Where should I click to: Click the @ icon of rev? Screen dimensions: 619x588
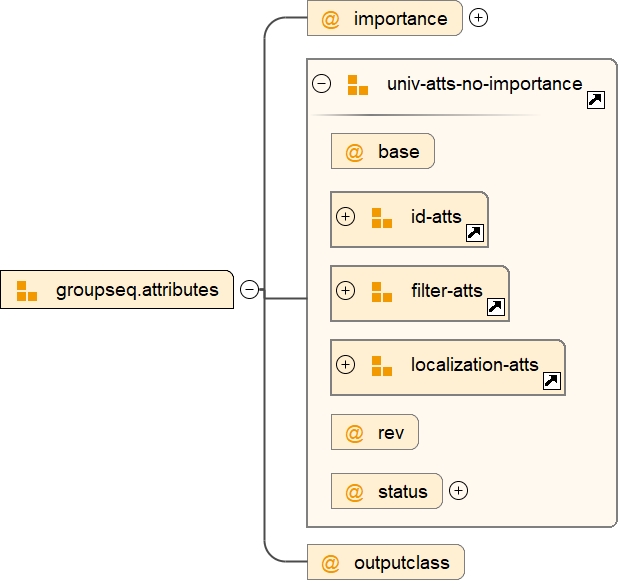point(354,433)
